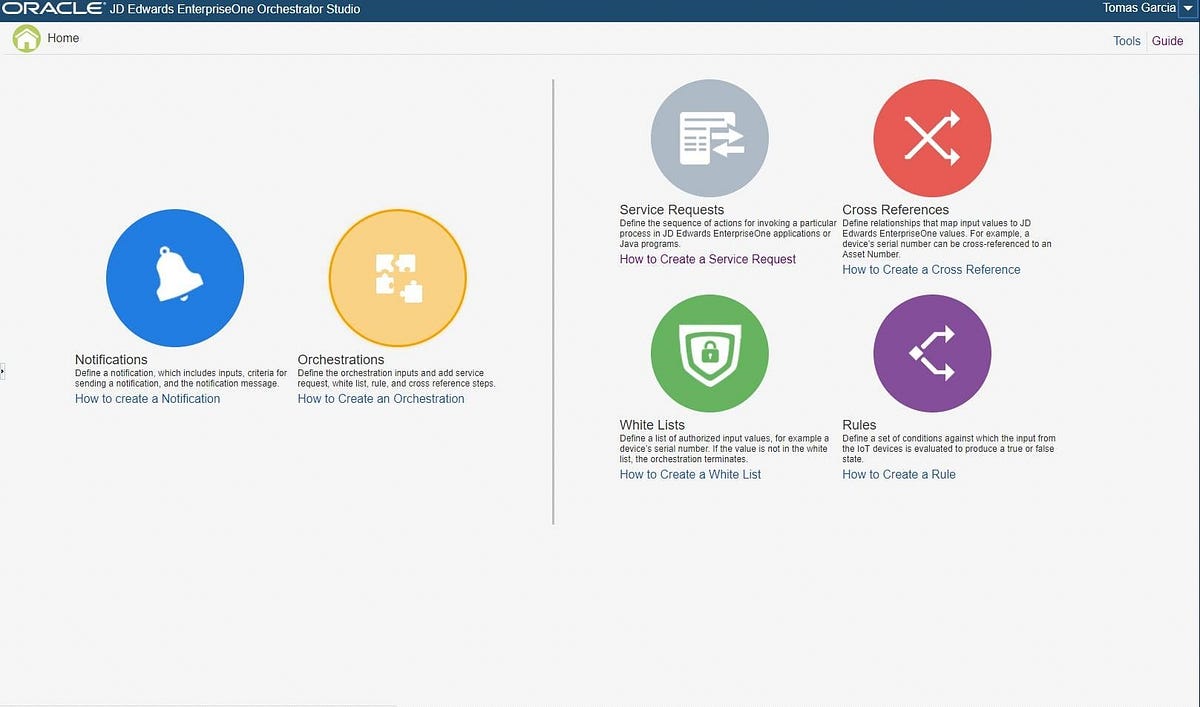The image size is (1200, 707).
Task: Follow the How to Create an Orchestration link
Action: coord(381,398)
